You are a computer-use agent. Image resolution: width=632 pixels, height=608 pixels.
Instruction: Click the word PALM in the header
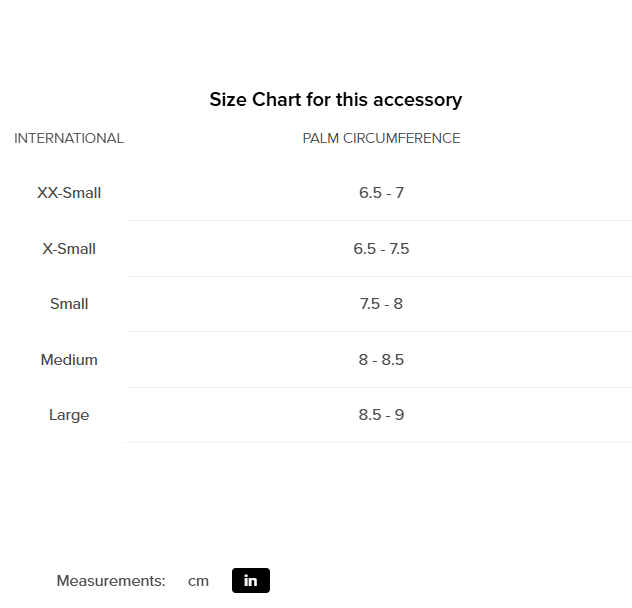click(x=321, y=139)
